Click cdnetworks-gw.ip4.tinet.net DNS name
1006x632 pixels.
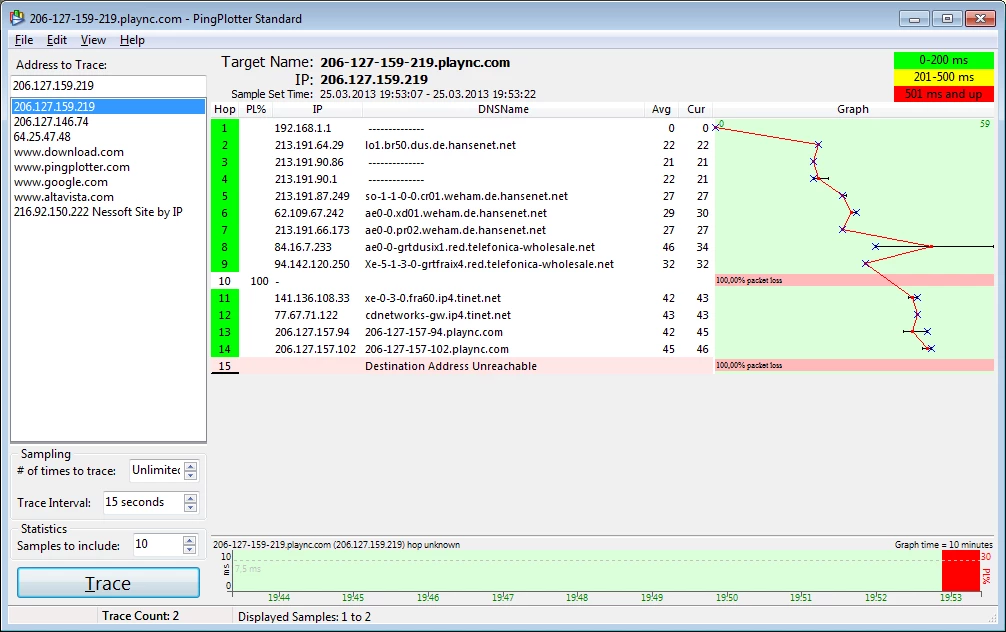click(438, 315)
